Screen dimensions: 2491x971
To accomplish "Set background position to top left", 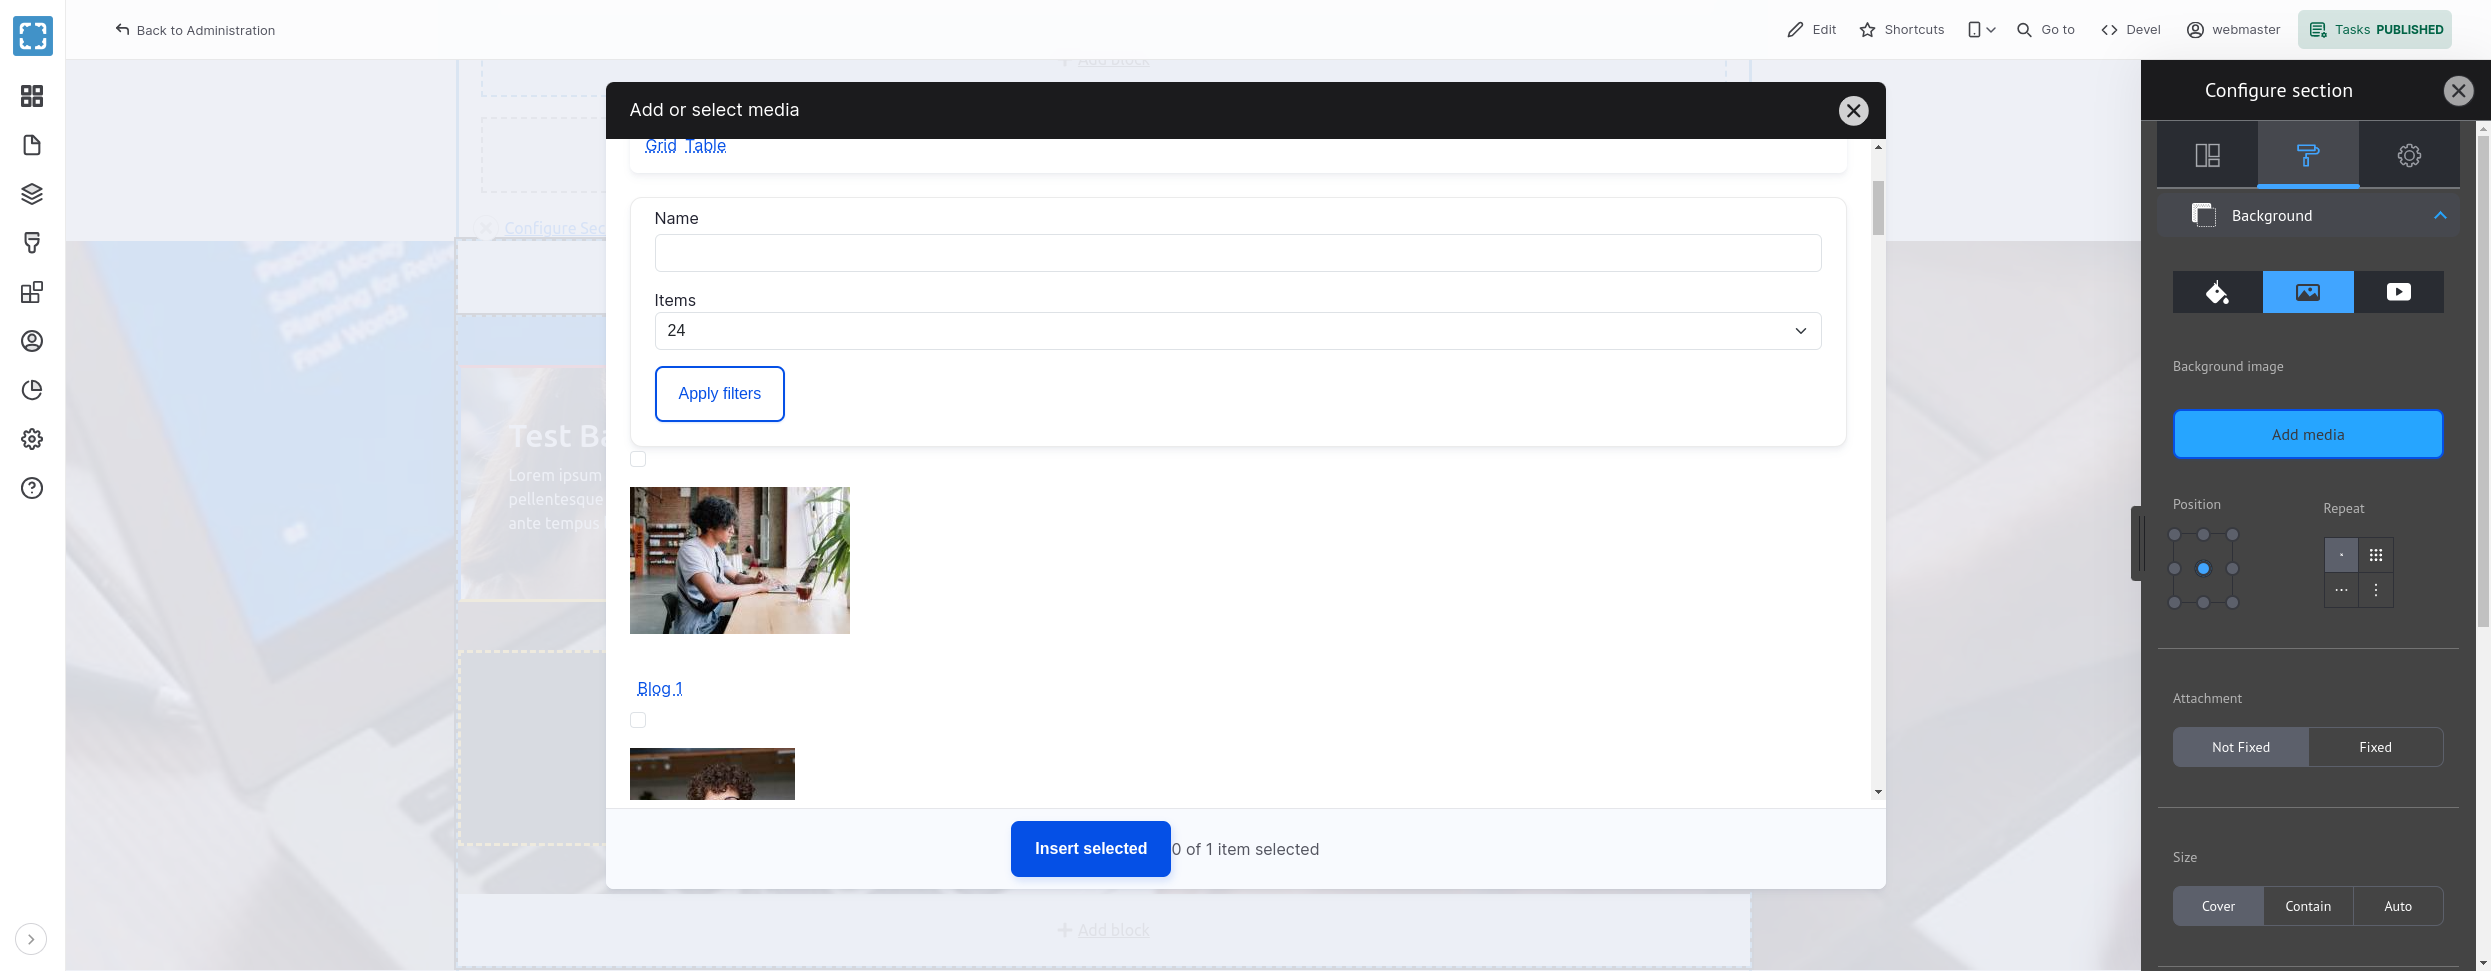I will point(2174,535).
